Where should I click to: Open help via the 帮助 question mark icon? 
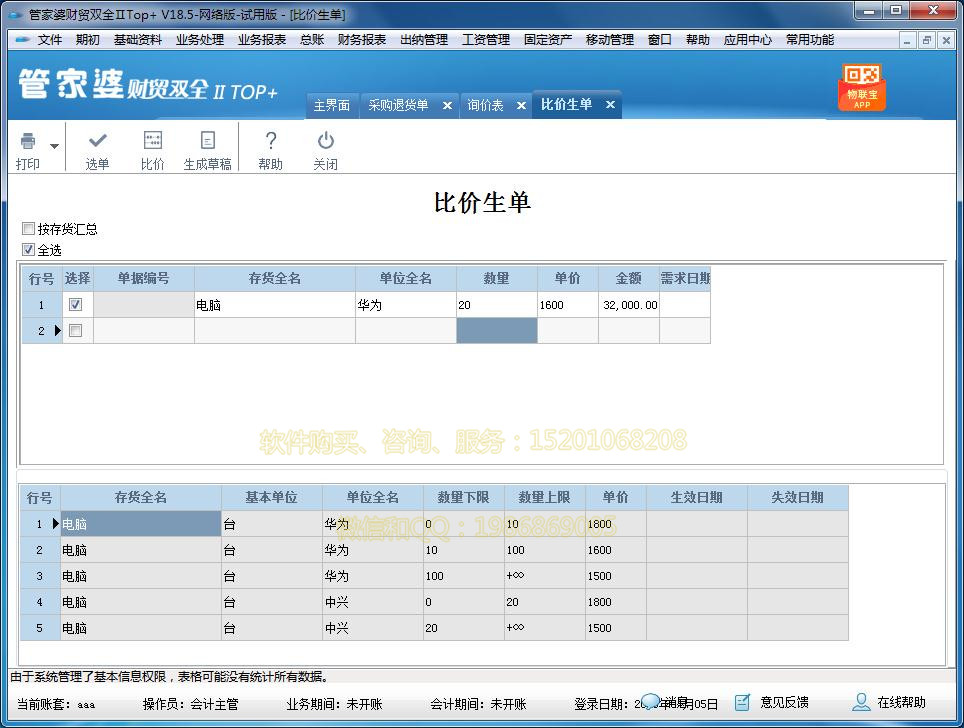(x=270, y=148)
